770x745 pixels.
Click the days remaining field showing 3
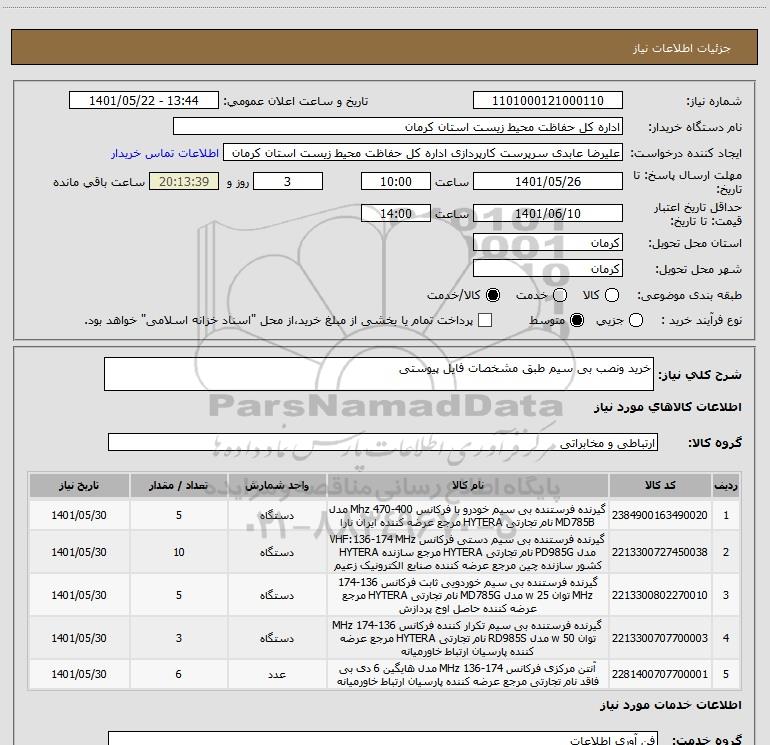tap(288, 181)
